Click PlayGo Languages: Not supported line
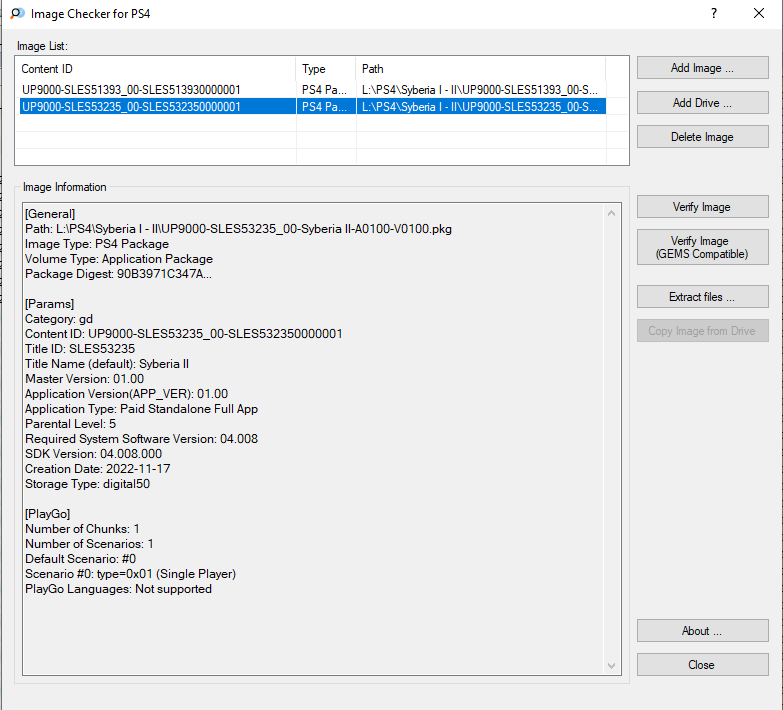The image size is (783, 710). click(118, 588)
